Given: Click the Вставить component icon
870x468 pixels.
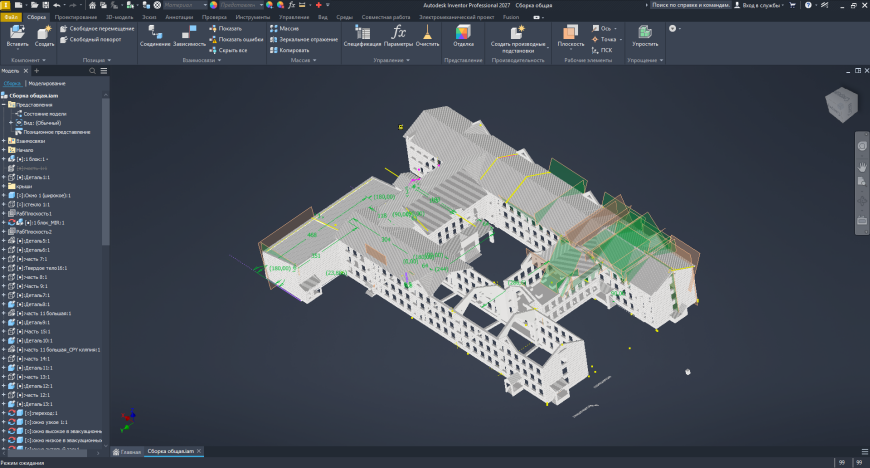Looking at the screenshot, I should click(17, 36).
